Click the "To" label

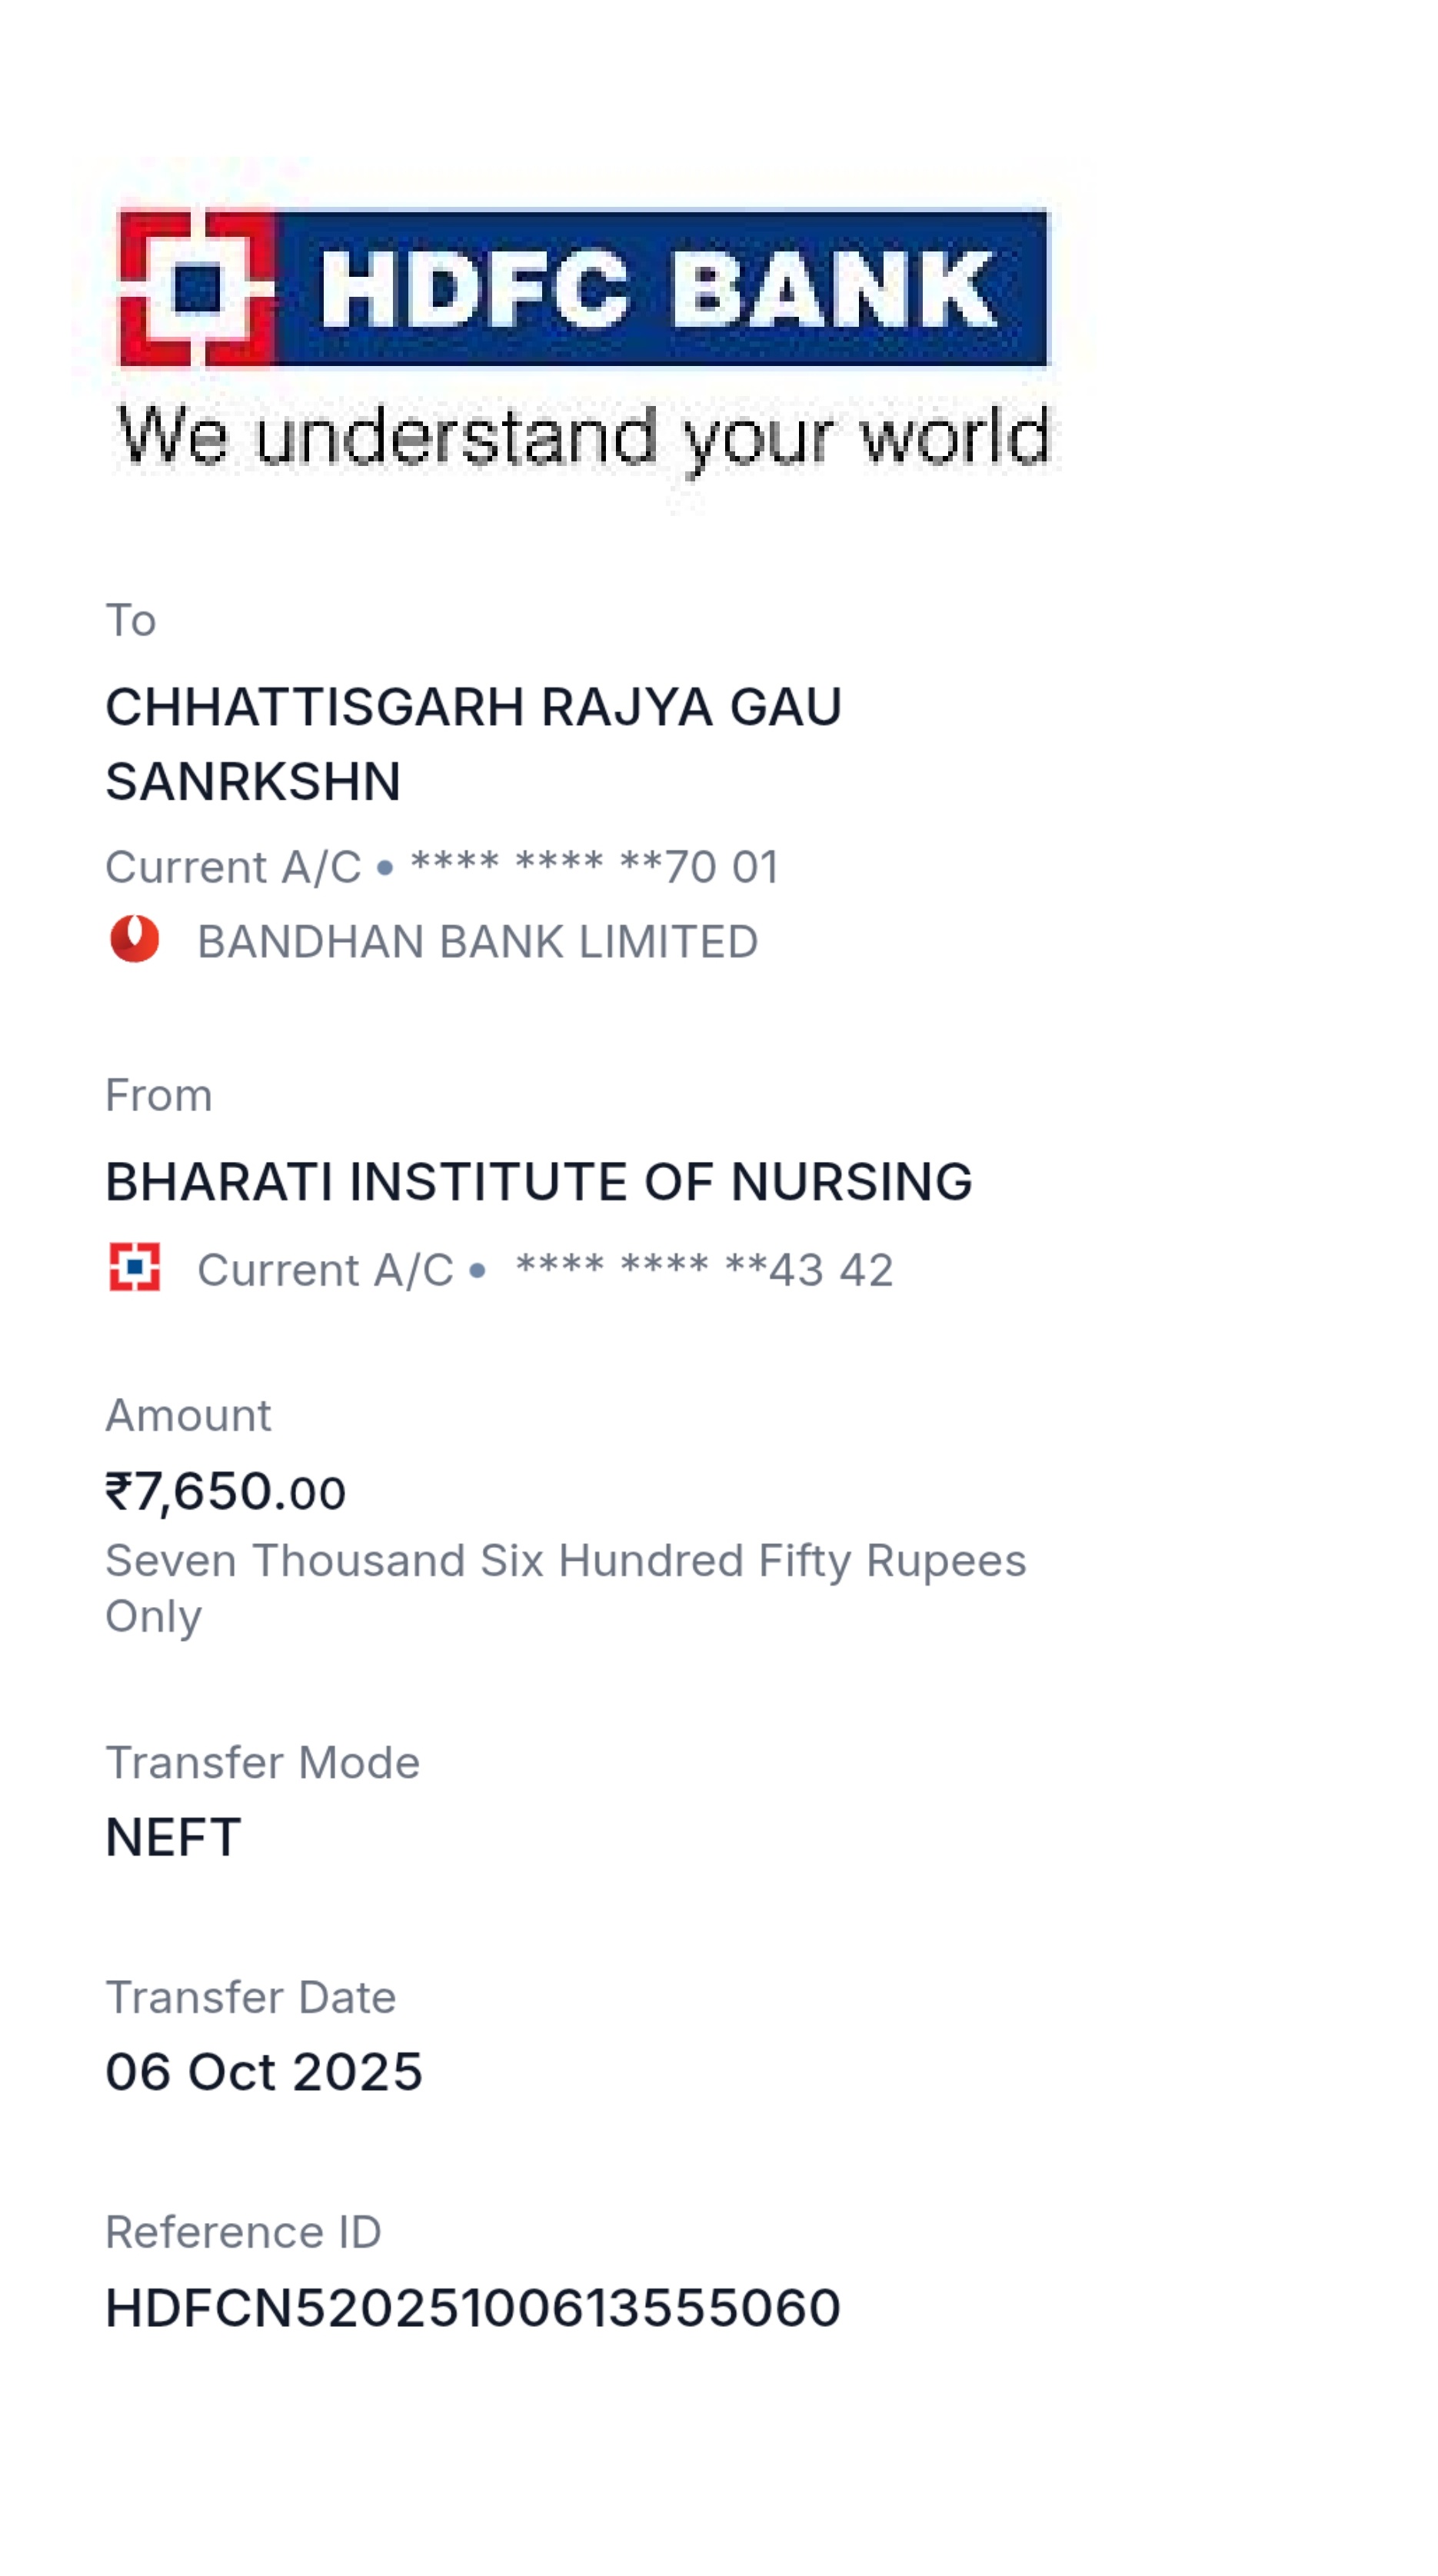point(131,620)
